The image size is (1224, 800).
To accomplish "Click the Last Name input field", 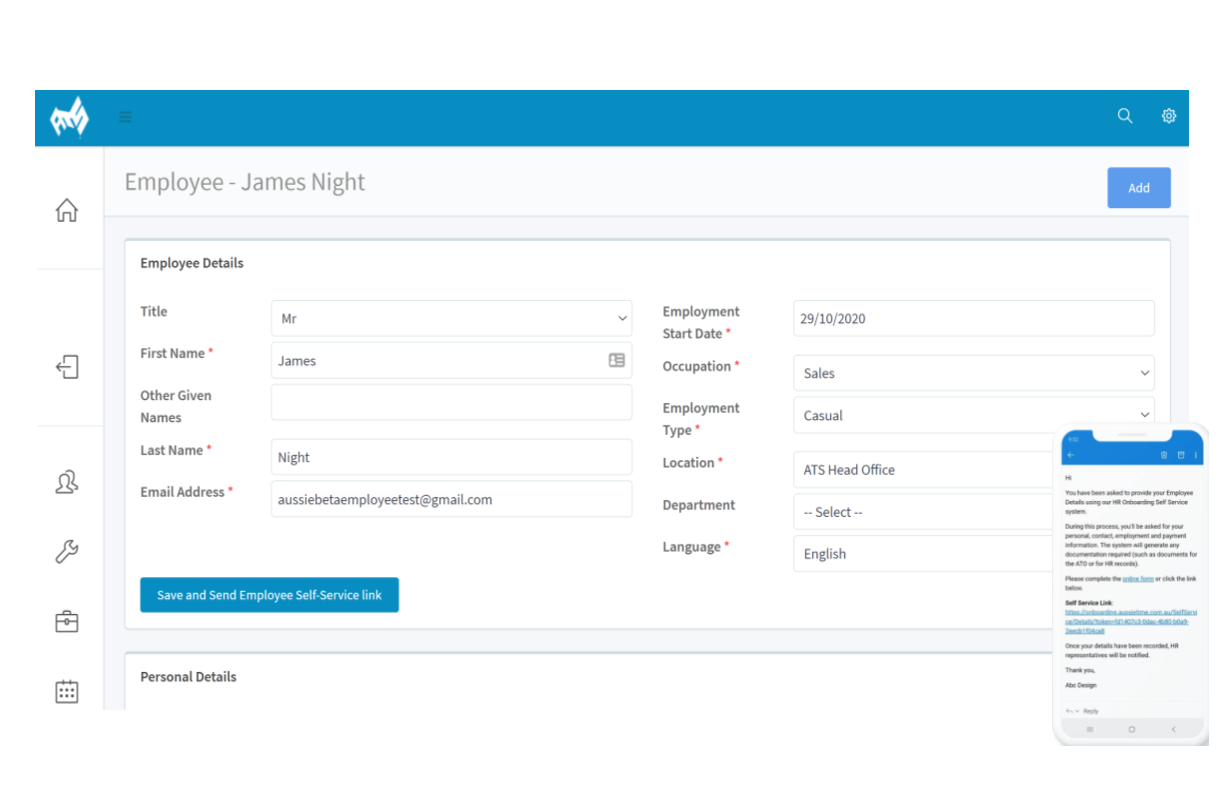I will [x=451, y=457].
